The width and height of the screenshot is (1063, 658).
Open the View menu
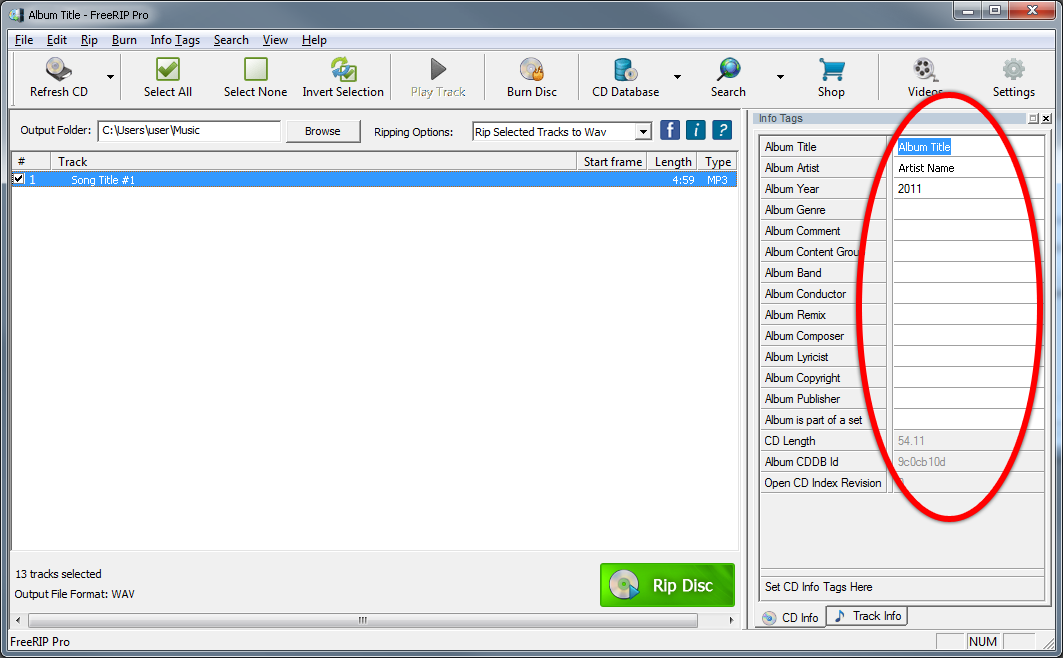(275, 40)
